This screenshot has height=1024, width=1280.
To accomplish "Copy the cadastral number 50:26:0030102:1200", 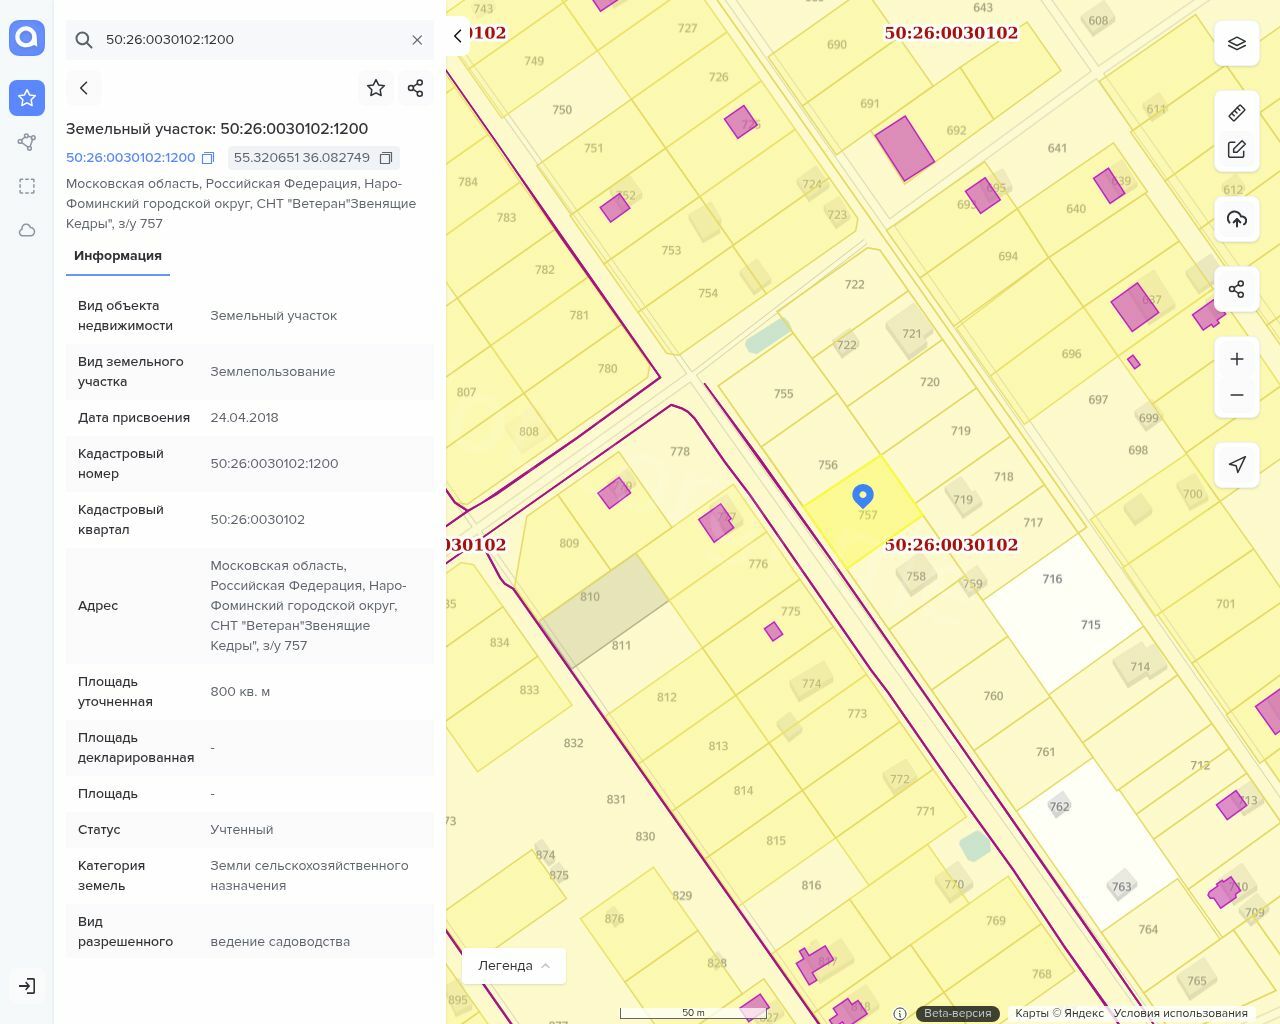I will 208,158.
